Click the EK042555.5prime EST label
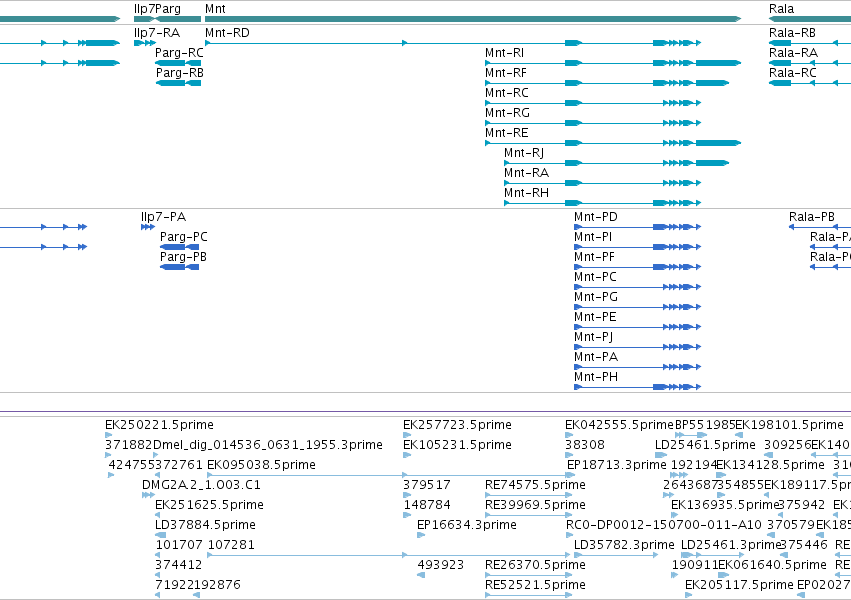Screen dimensions: 851x600 coord(619,425)
